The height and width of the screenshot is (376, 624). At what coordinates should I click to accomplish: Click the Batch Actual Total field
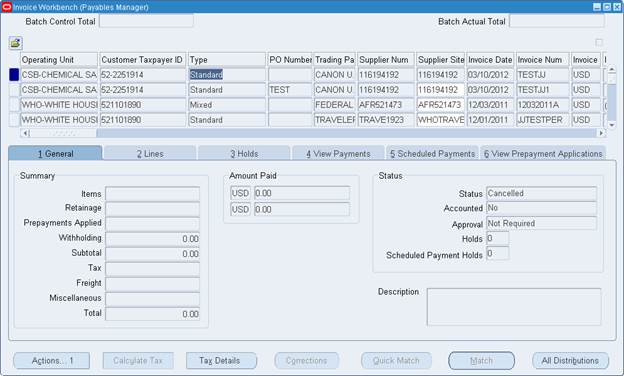point(557,21)
